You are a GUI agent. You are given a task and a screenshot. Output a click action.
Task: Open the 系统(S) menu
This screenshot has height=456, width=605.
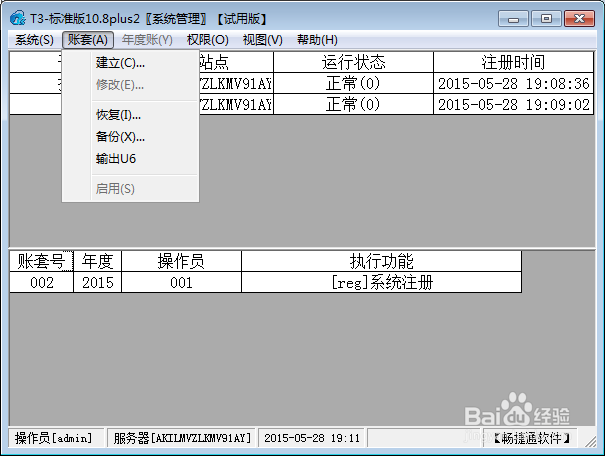tap(34, 40)
